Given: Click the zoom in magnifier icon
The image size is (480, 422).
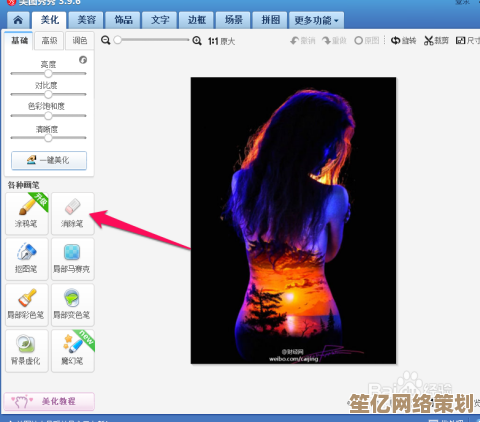Looking at the screenshot, I should coord(197,41).
